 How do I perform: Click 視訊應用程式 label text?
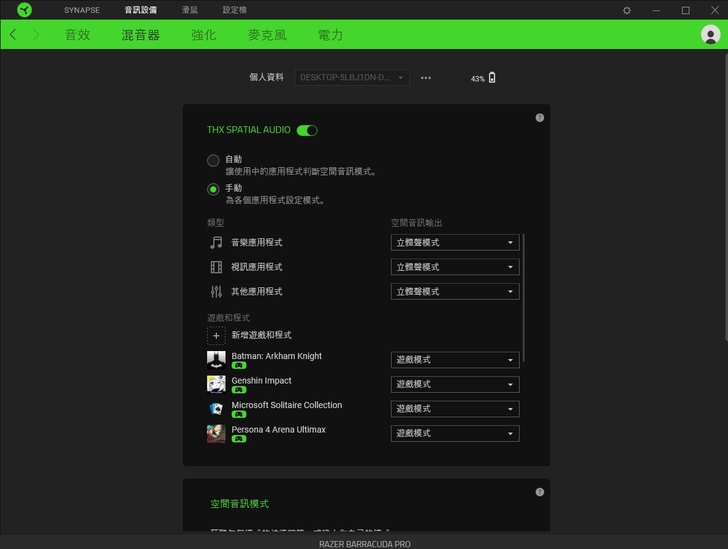257,267
